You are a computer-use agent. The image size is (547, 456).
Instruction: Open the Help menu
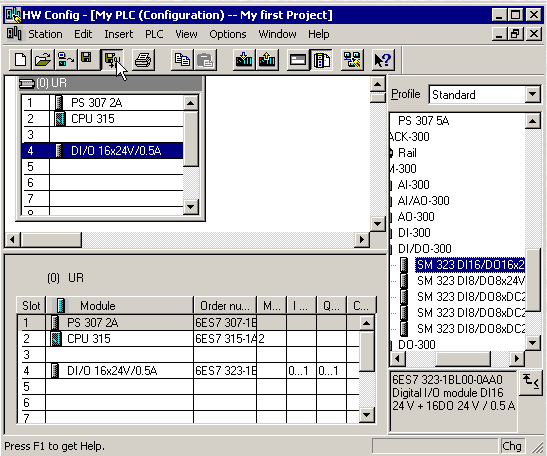pos(319,34)
